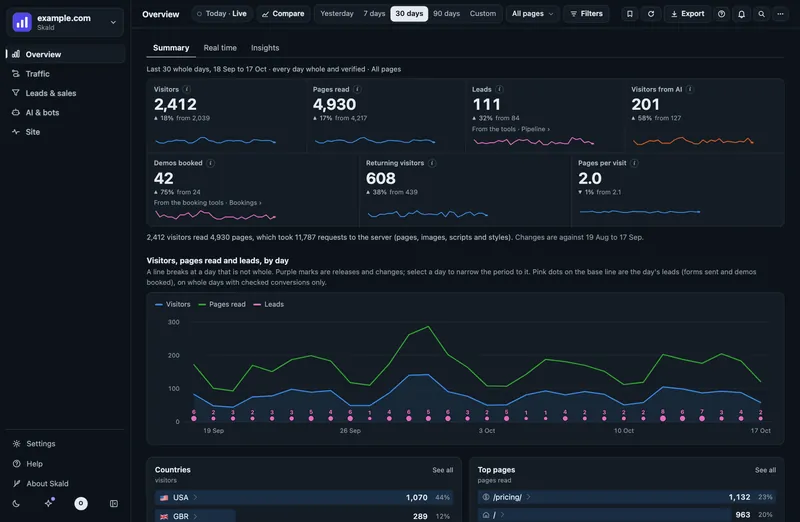
Task: Toggle the Compare mode button
Action: pyautogui.click(x=283, y=14)
